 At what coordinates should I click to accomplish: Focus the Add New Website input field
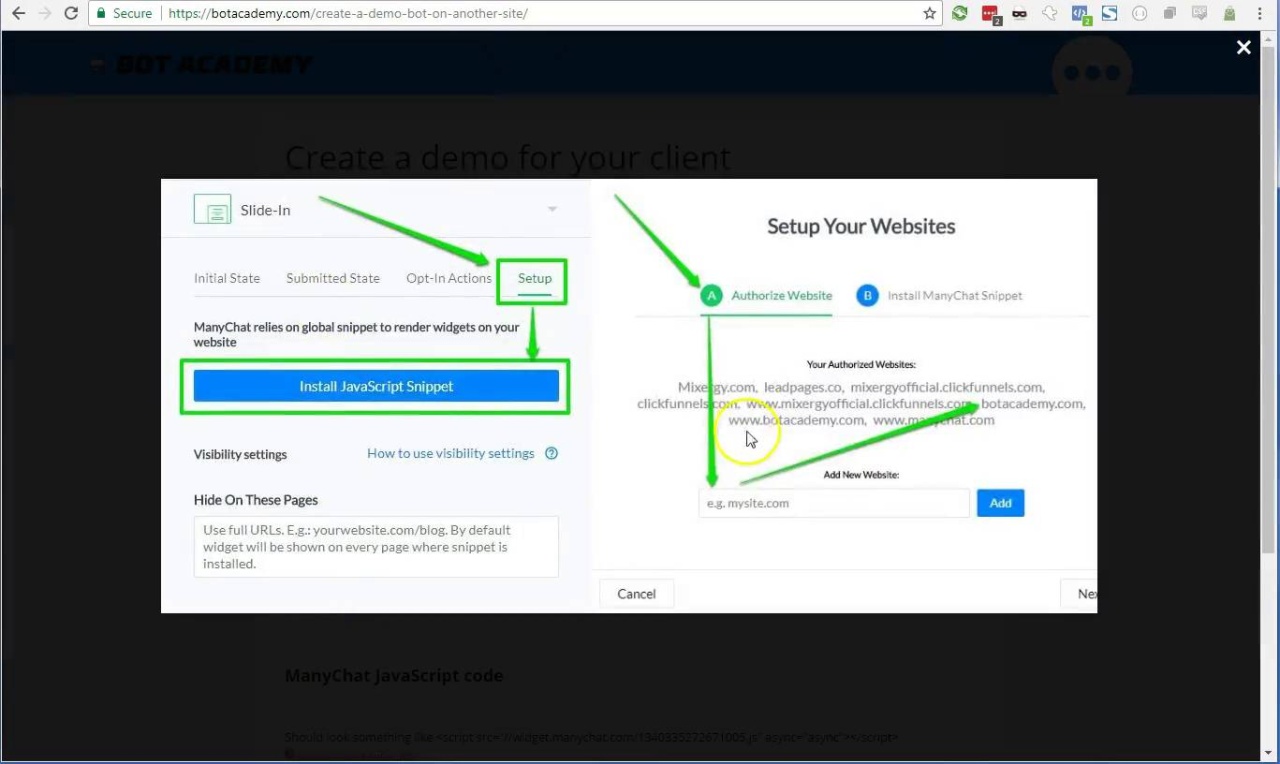pyautogui.click(x=834, y=503)
